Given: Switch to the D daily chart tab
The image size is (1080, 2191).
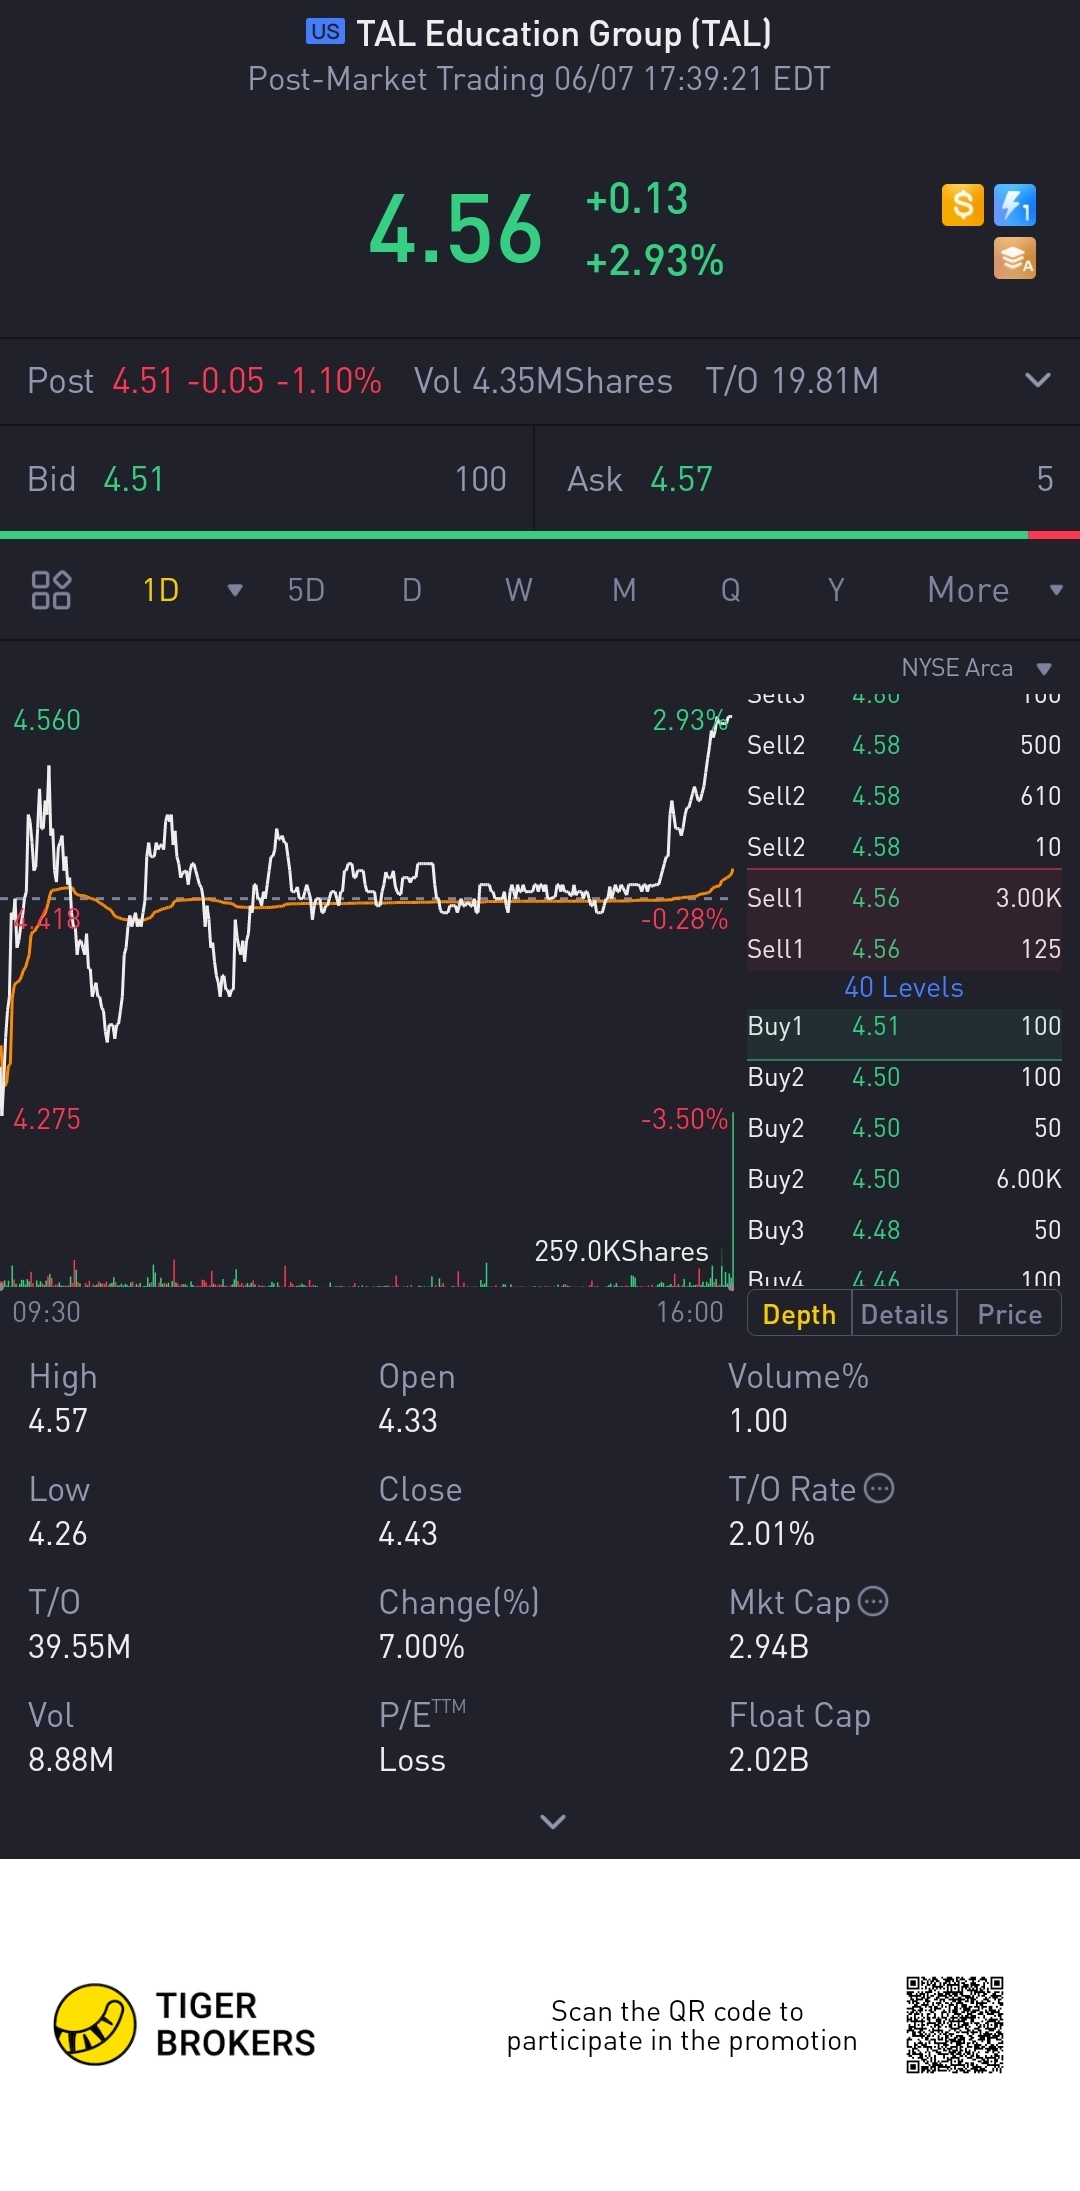Looking at the screenshot, I should coord(412,590).
